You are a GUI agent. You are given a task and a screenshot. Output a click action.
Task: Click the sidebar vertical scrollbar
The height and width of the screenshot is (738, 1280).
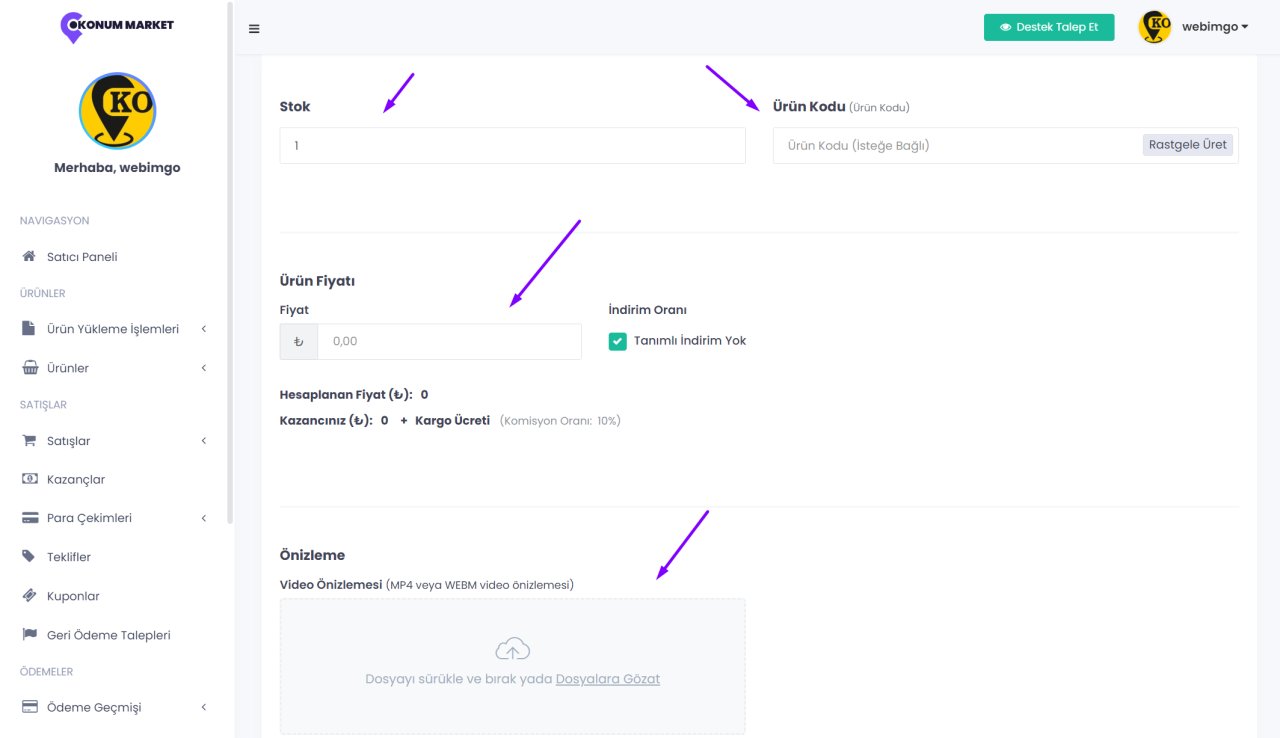click(x=231, y=263)
